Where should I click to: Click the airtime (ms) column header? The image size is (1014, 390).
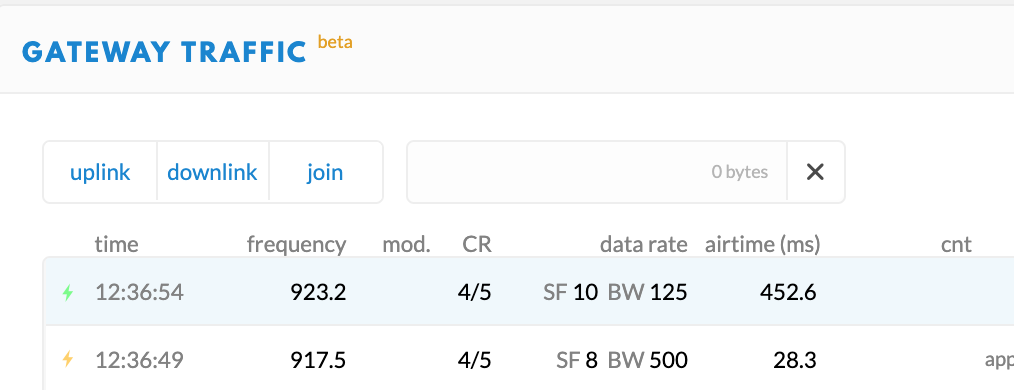coord(762,244)
